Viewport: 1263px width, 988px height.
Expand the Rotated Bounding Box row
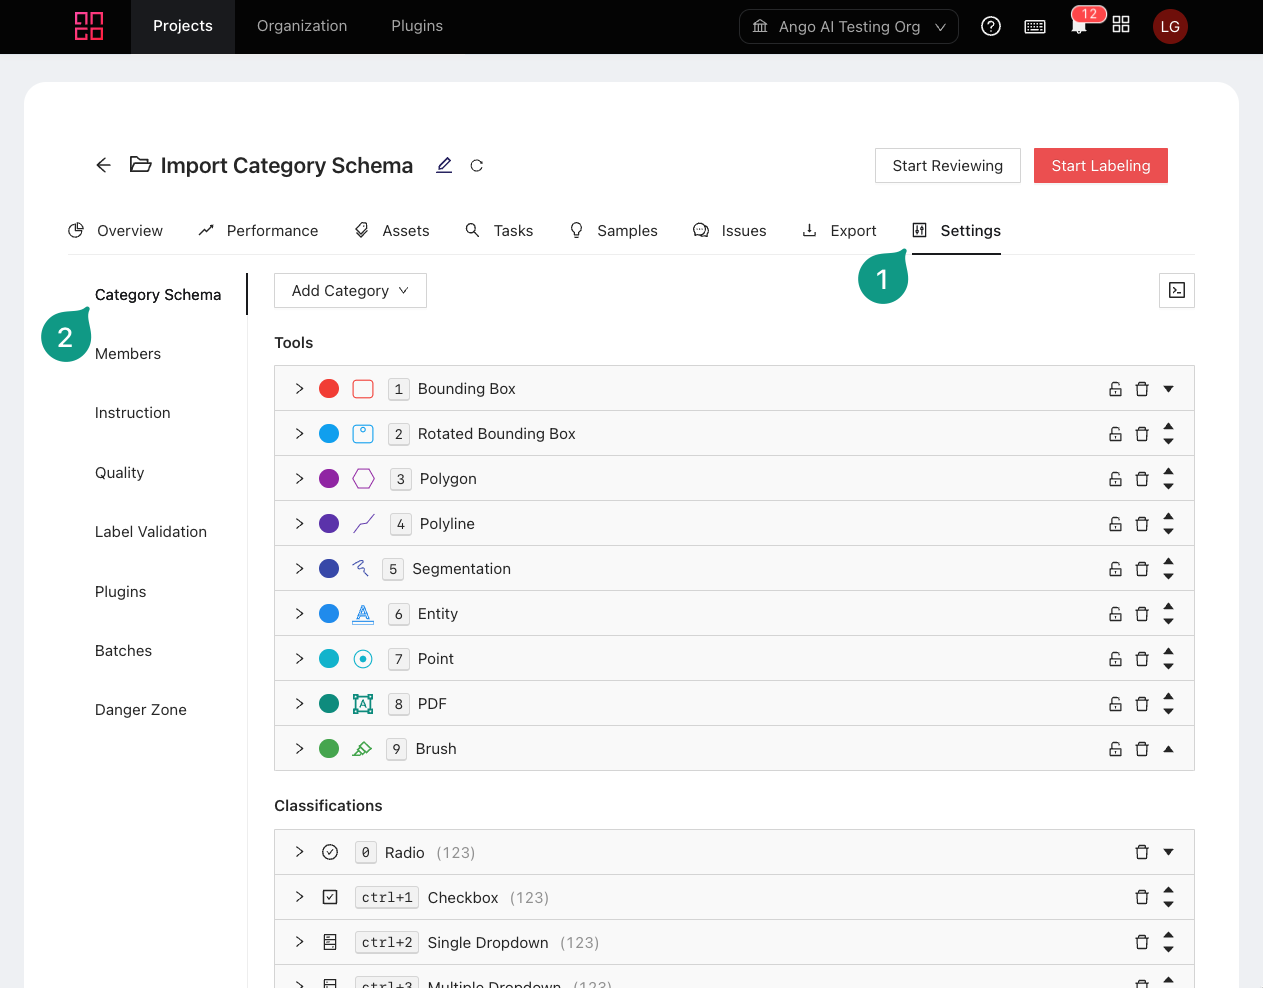coord(299,434)
